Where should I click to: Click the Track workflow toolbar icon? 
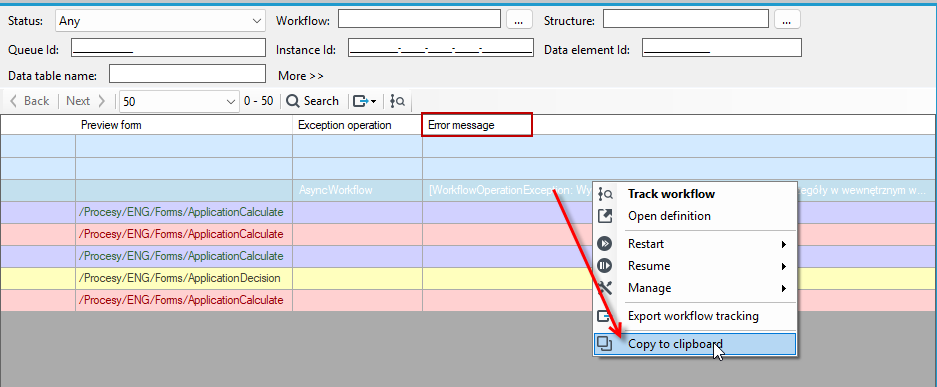pyautogui.click(x=397, y=101)
